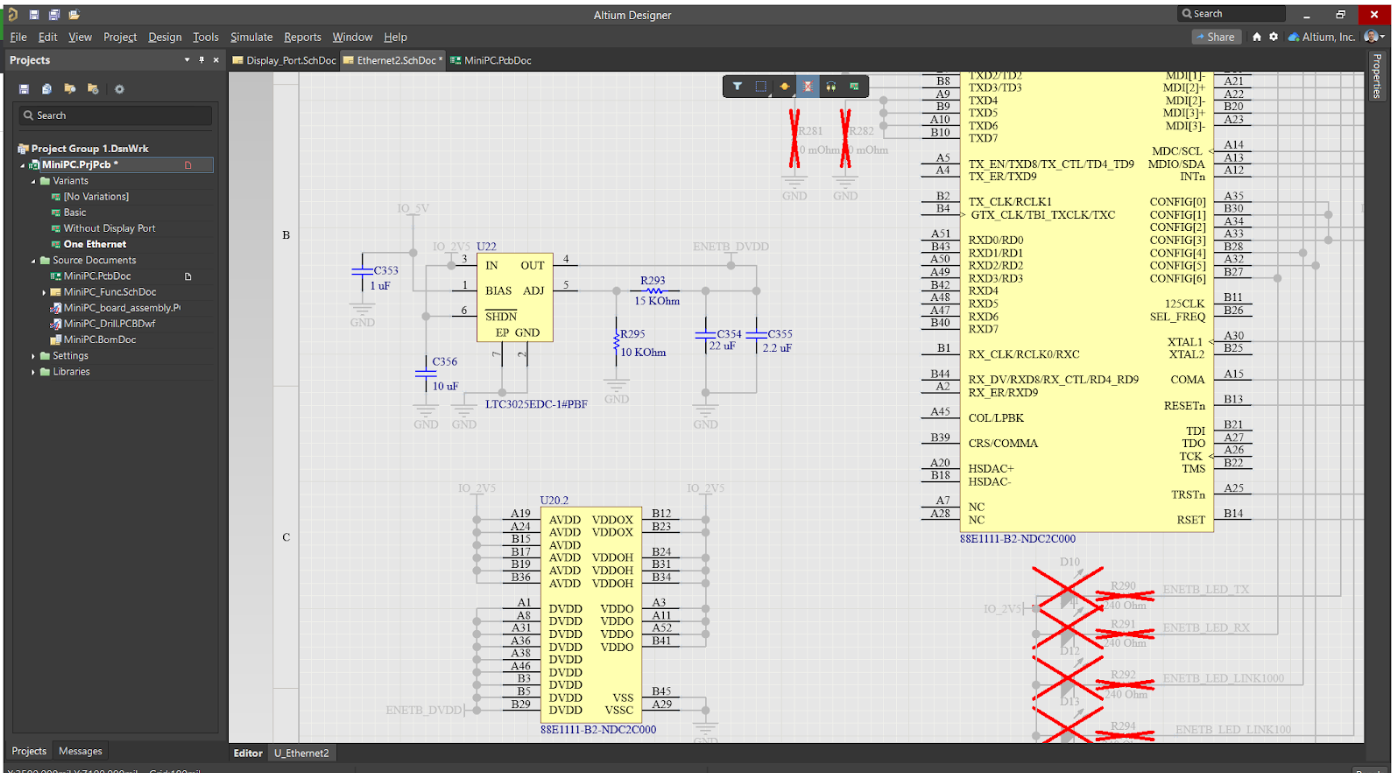1392x773 pixels.
Task: Click the selection filter funnel icon
Action: click(737, 87)
